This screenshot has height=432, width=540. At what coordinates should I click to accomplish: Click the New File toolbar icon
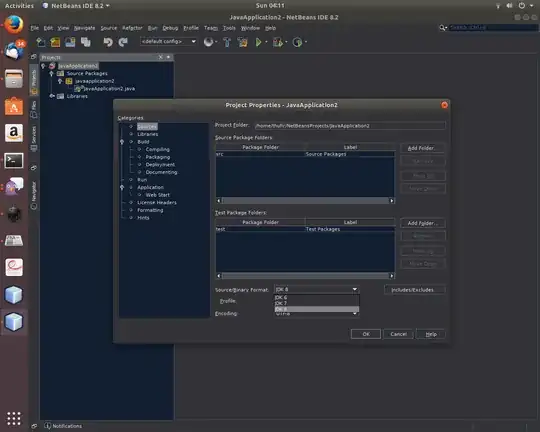[41, 42]
